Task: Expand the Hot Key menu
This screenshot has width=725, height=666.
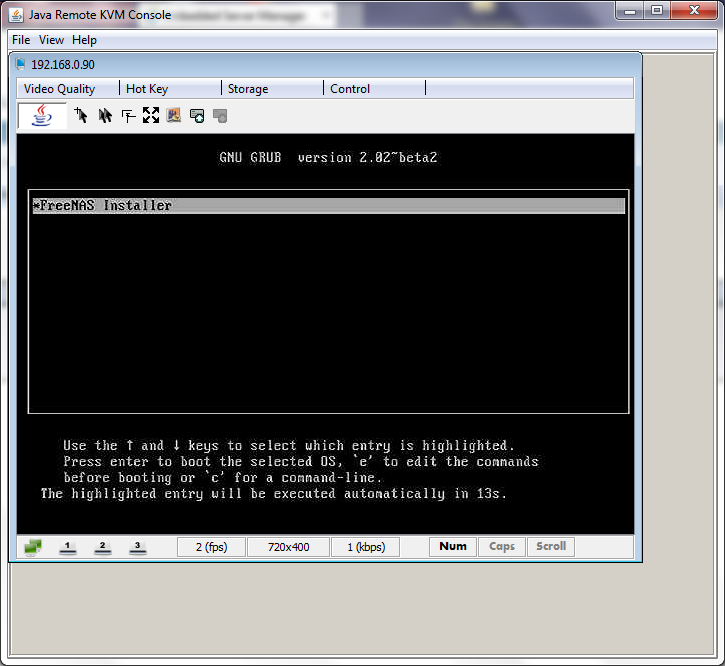Action: click(147, 89)
